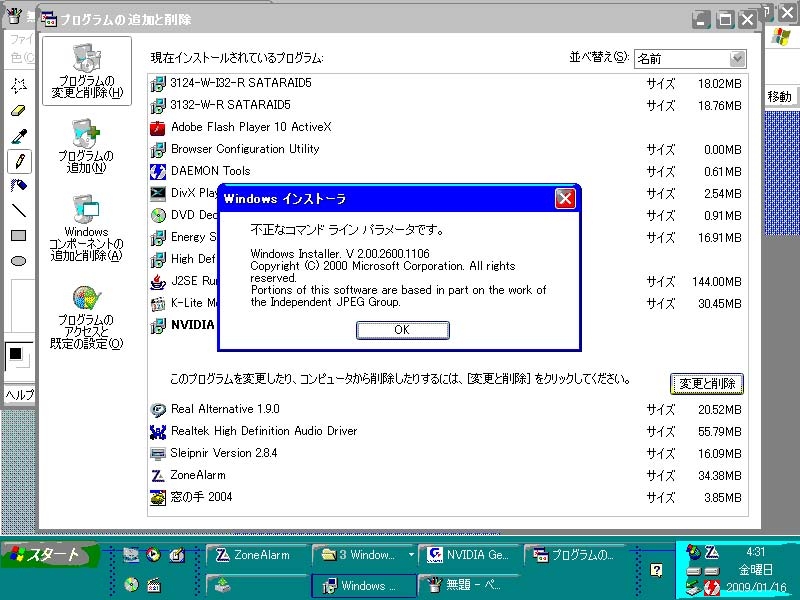Screen dimensions: 800x600
Task: Click the 窓の手 2004 icon
Action: pyautogui.click(x=158, y=497)
